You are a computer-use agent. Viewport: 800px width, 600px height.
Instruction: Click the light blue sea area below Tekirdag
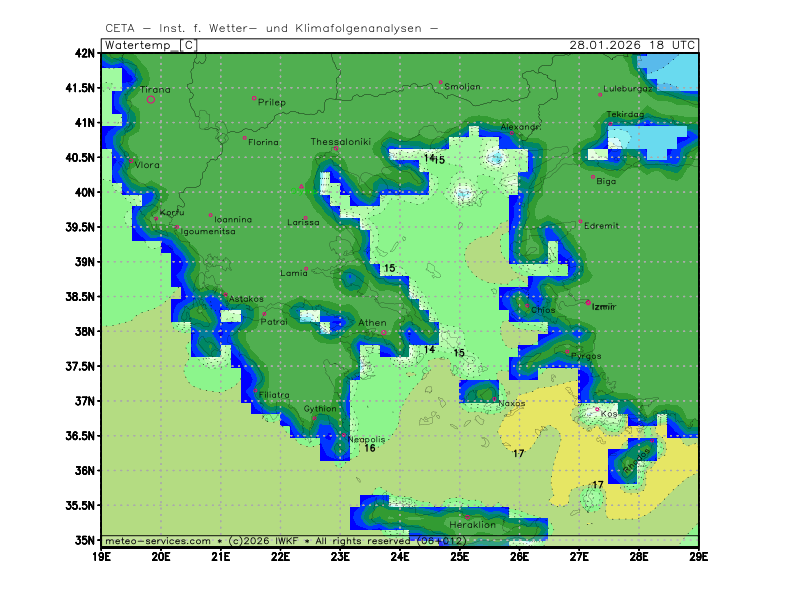650,138
